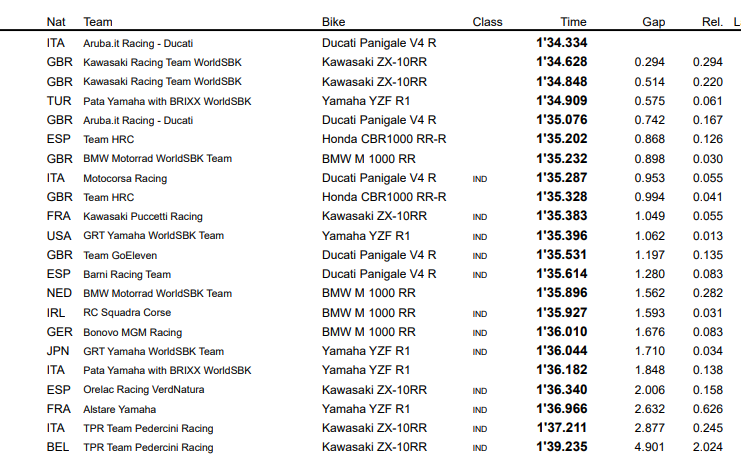Click the IND label in RC Squadra Corse row
This screenshot has width=741, height=469.
(x=480, y=314)
